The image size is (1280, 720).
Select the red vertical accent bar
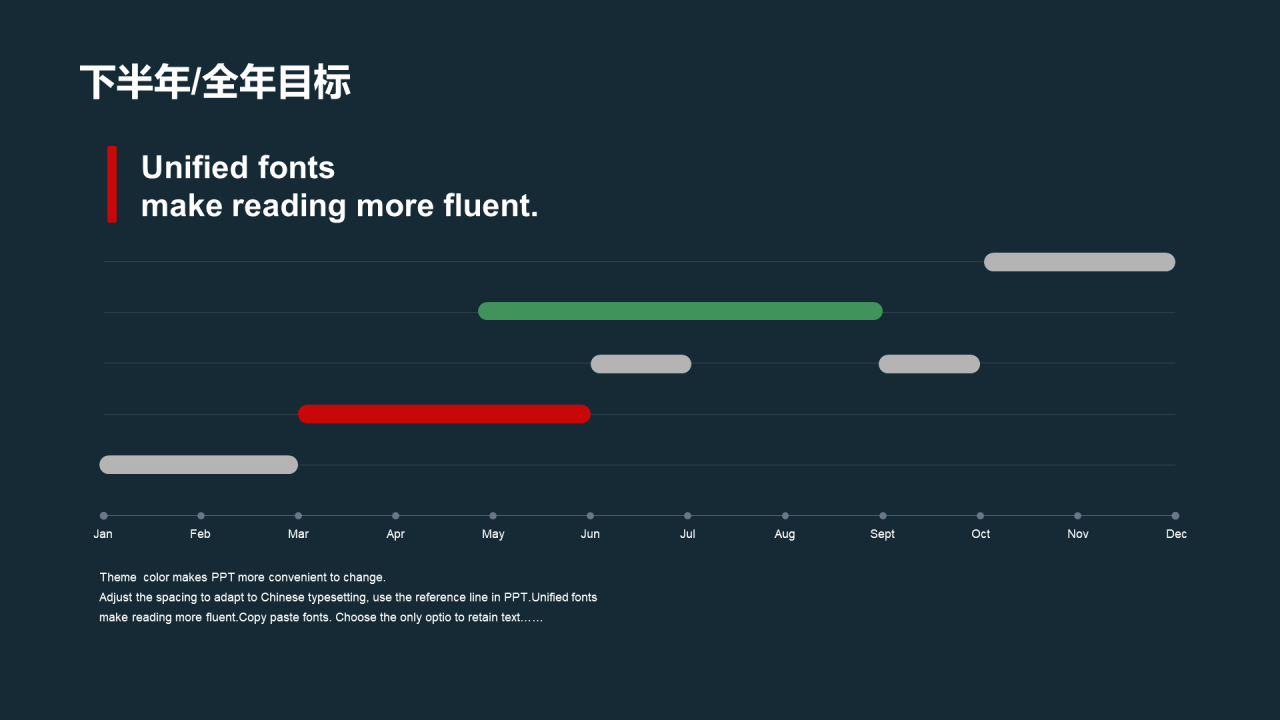[112, 184]
